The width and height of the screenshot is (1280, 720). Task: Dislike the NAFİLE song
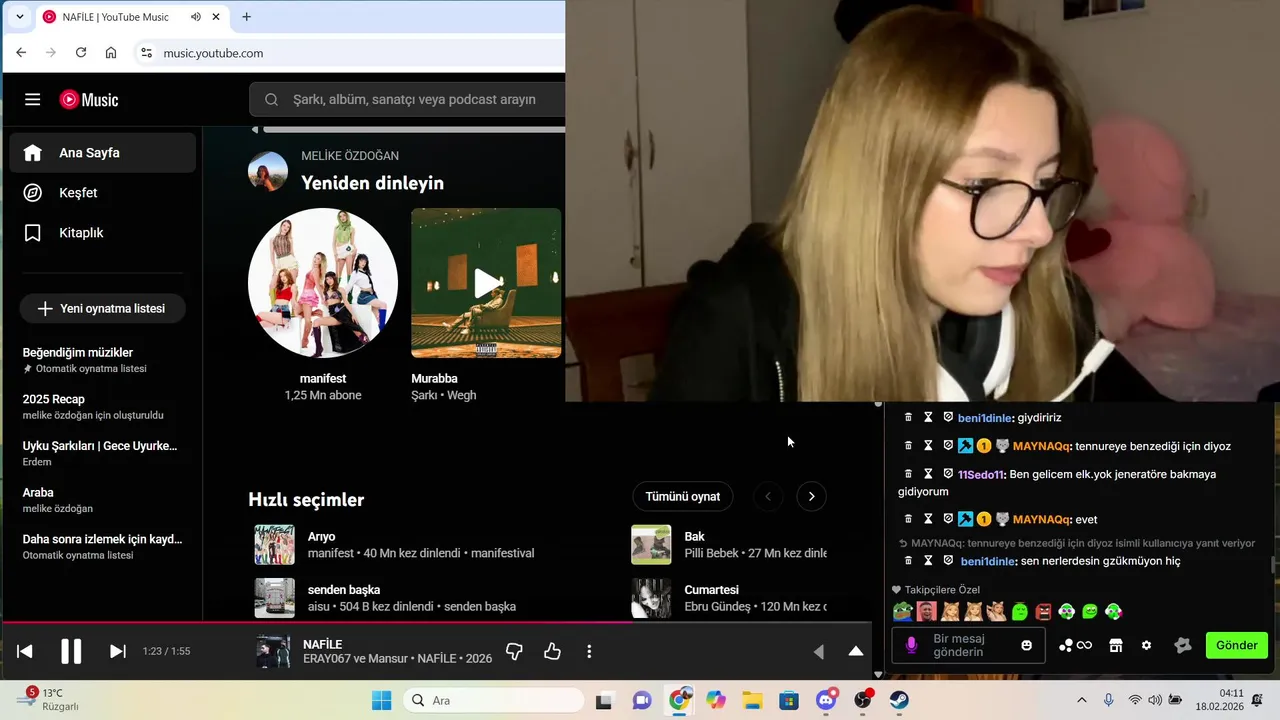pos(514,651)
